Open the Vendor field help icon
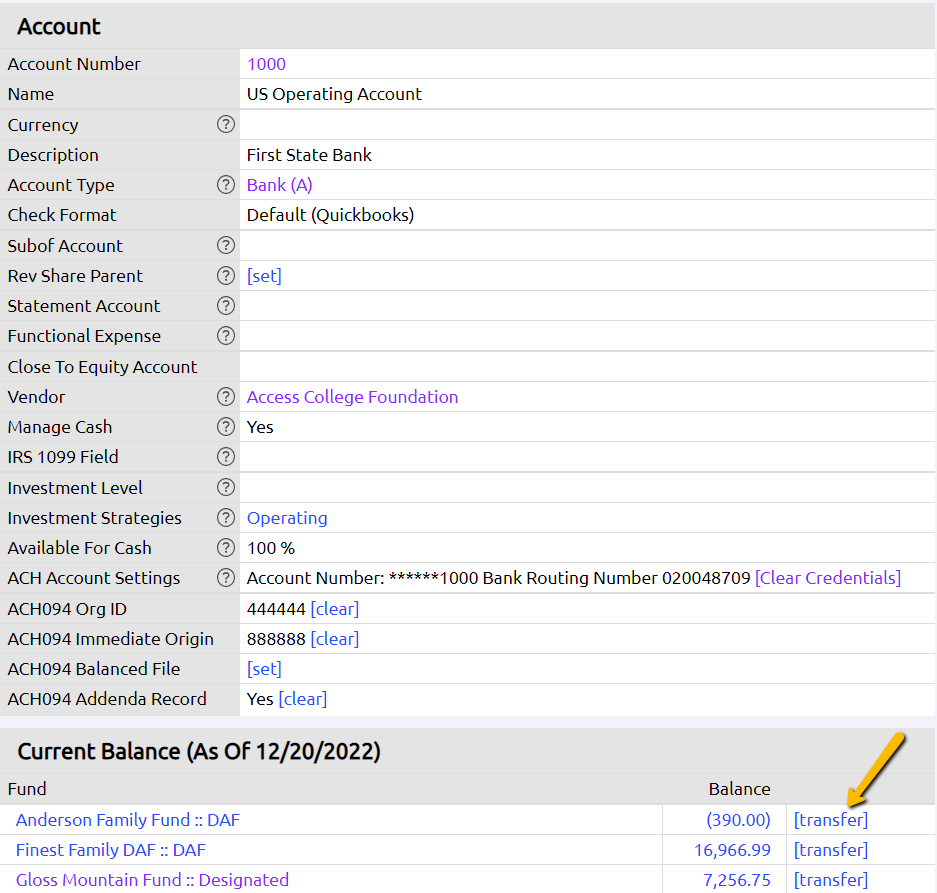Screen dimensions: 937x893 [226, 397]
